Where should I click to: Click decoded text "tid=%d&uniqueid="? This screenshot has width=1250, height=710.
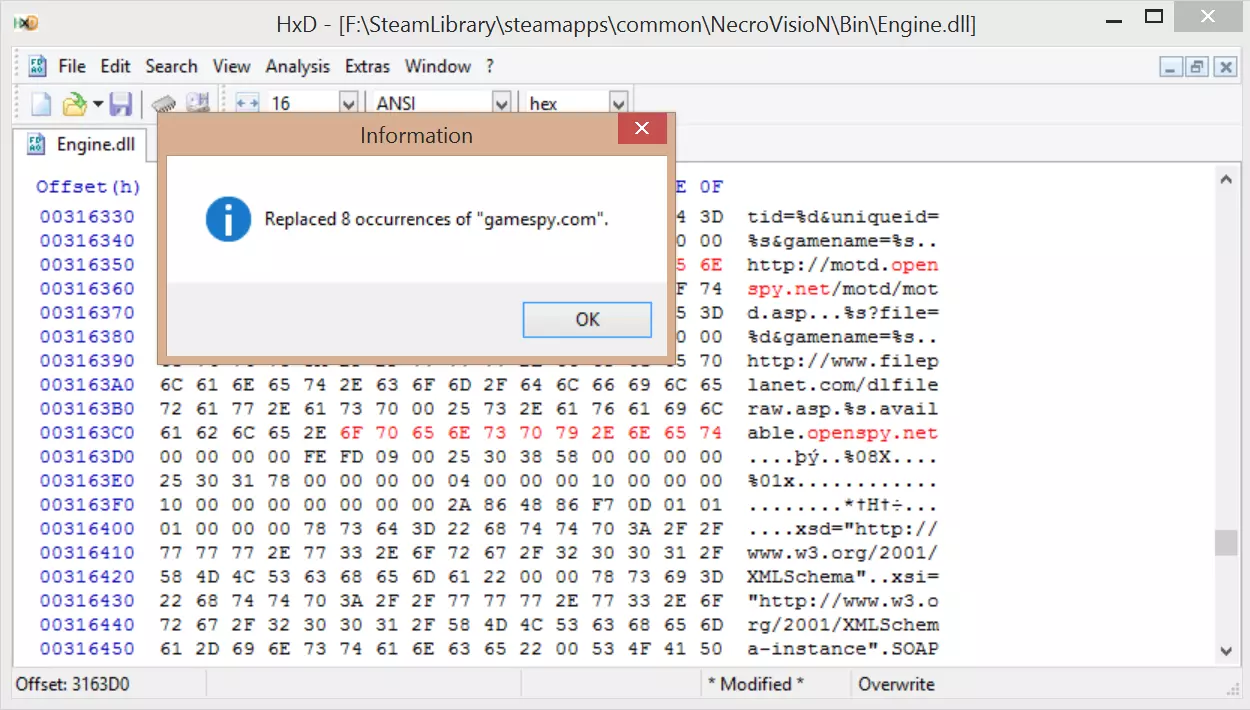point(843,217)
